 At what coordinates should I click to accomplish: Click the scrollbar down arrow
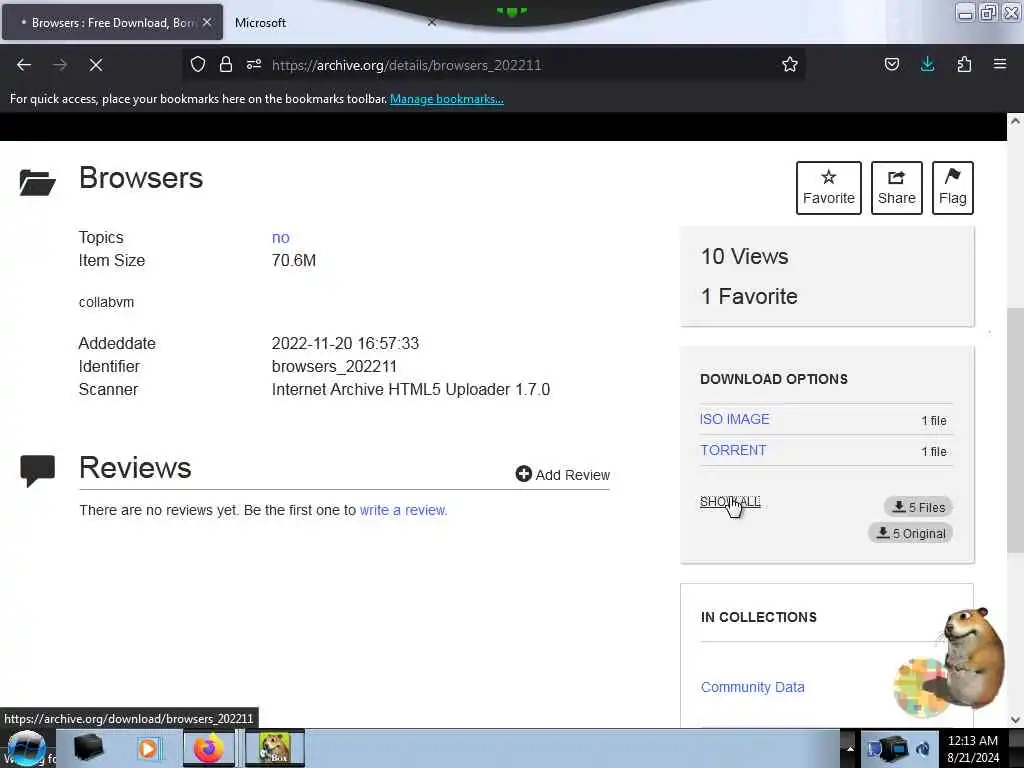[x=1015, y=720]
